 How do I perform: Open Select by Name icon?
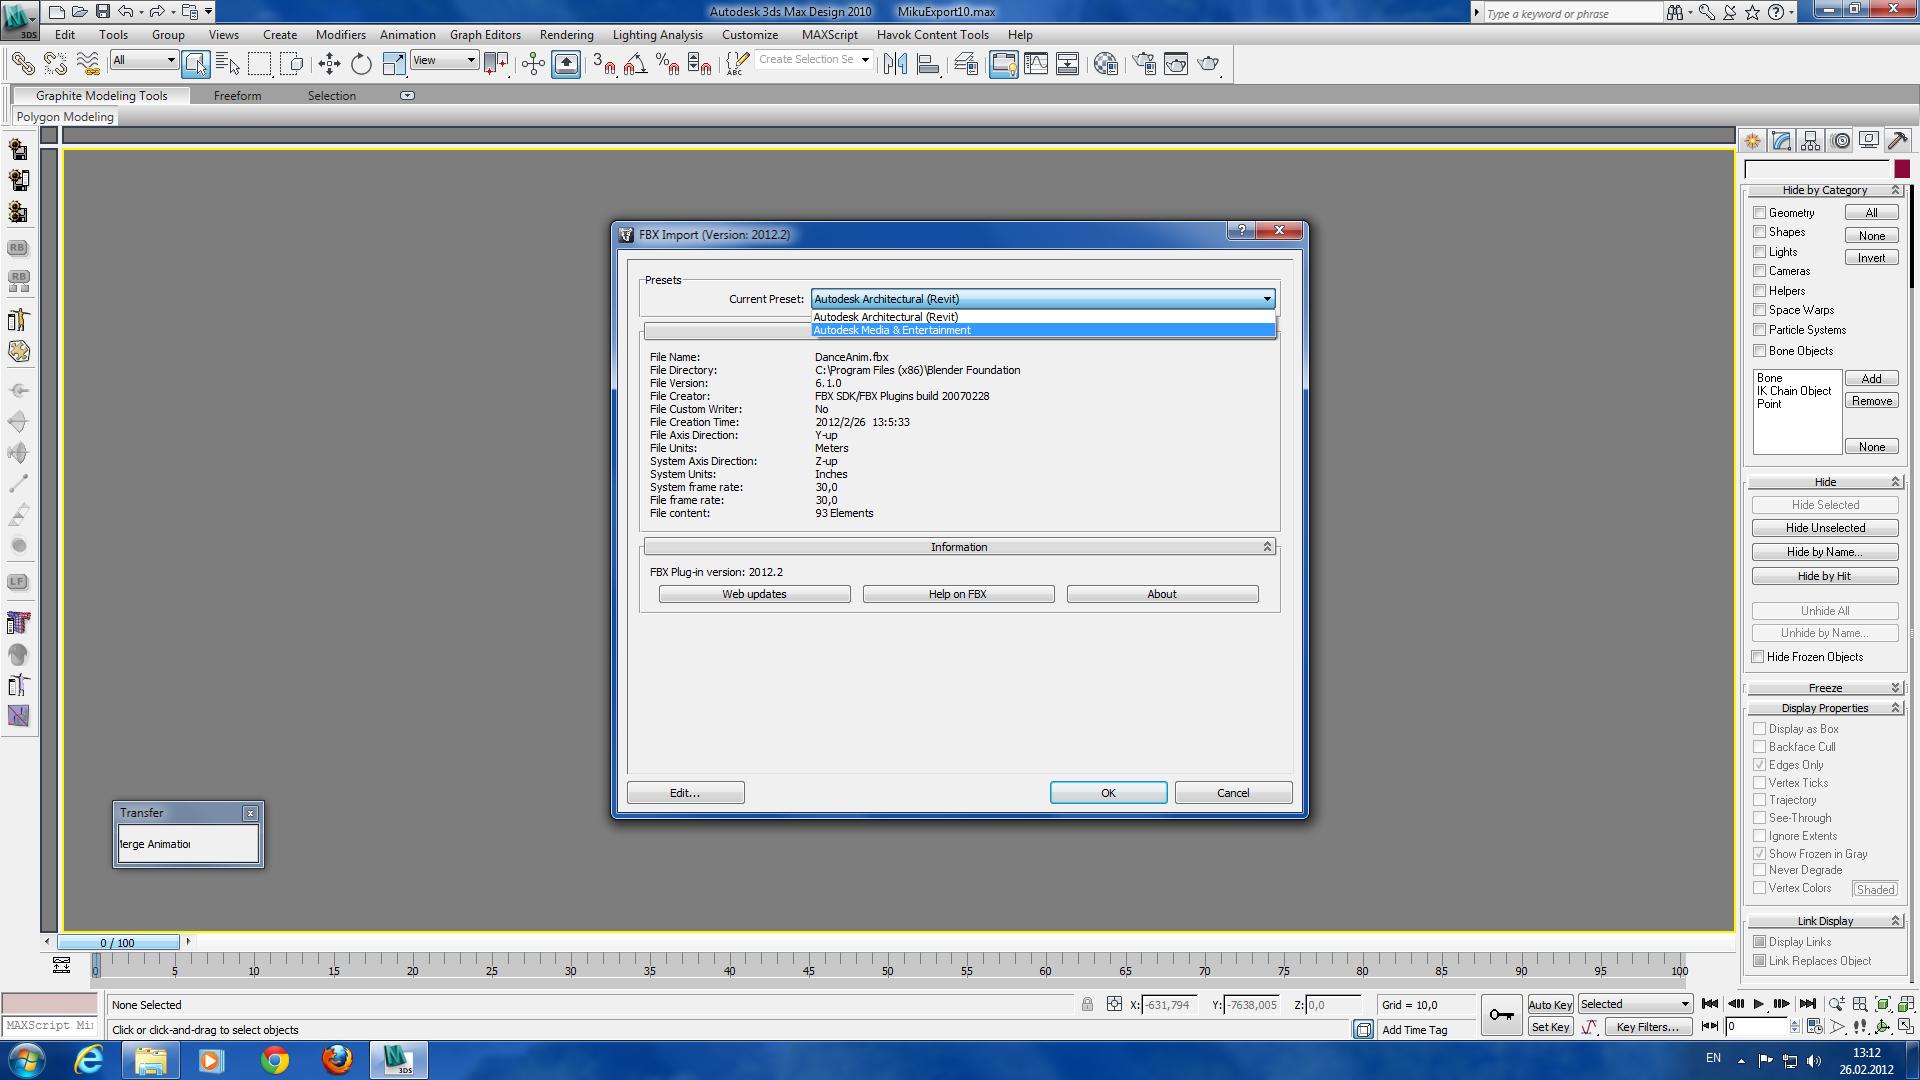pyautogui.click(x=228, y=64)
